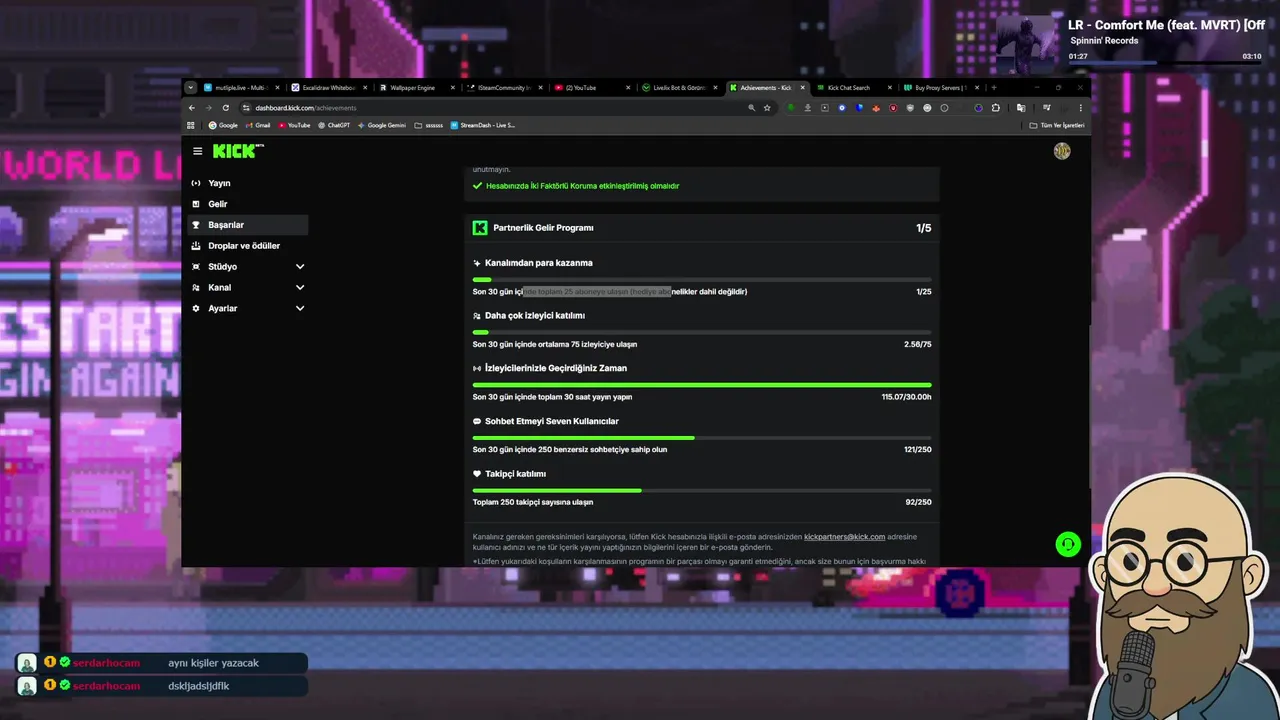This screenshot has height=720, width=1280.
Task: Click the translate page icon
Action: point(1021,108)
